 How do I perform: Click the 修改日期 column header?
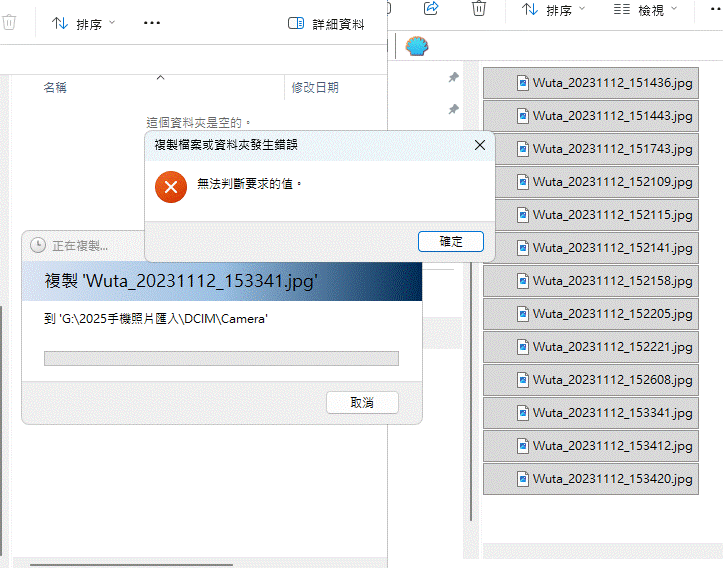pos(315,87)
